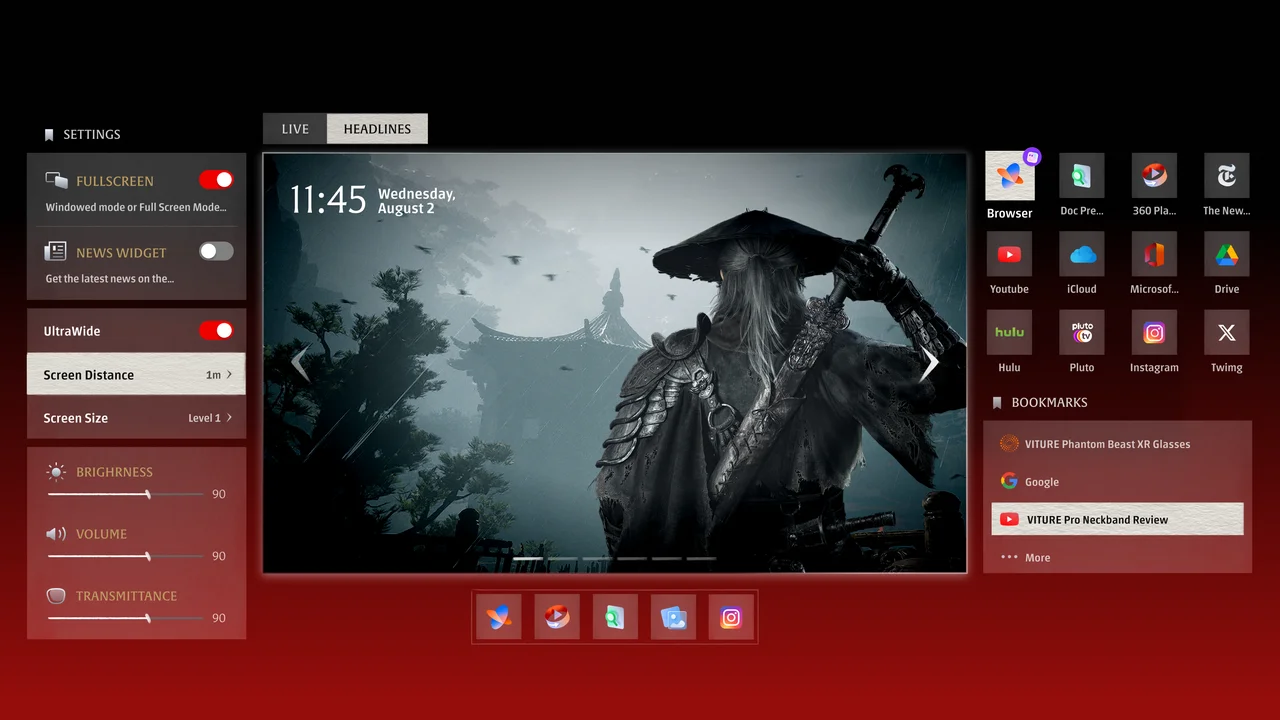The height and width of the screenshot is (720, 1280).
Task: Select the second carousel page indicator
Action: 563,558
